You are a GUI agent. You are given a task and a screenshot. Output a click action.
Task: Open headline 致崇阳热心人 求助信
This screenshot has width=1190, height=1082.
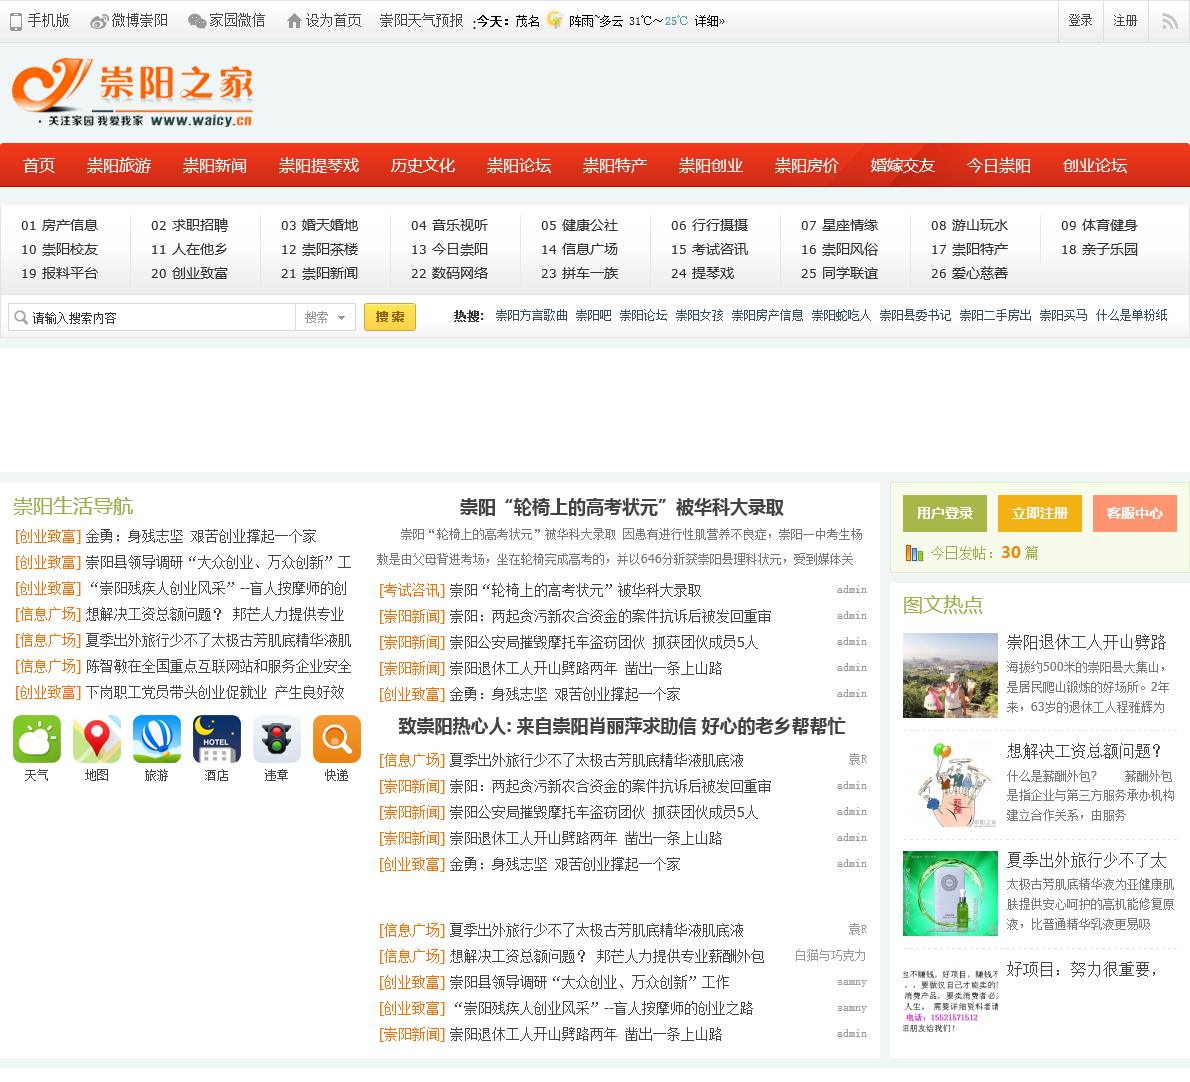coord(622,727)
